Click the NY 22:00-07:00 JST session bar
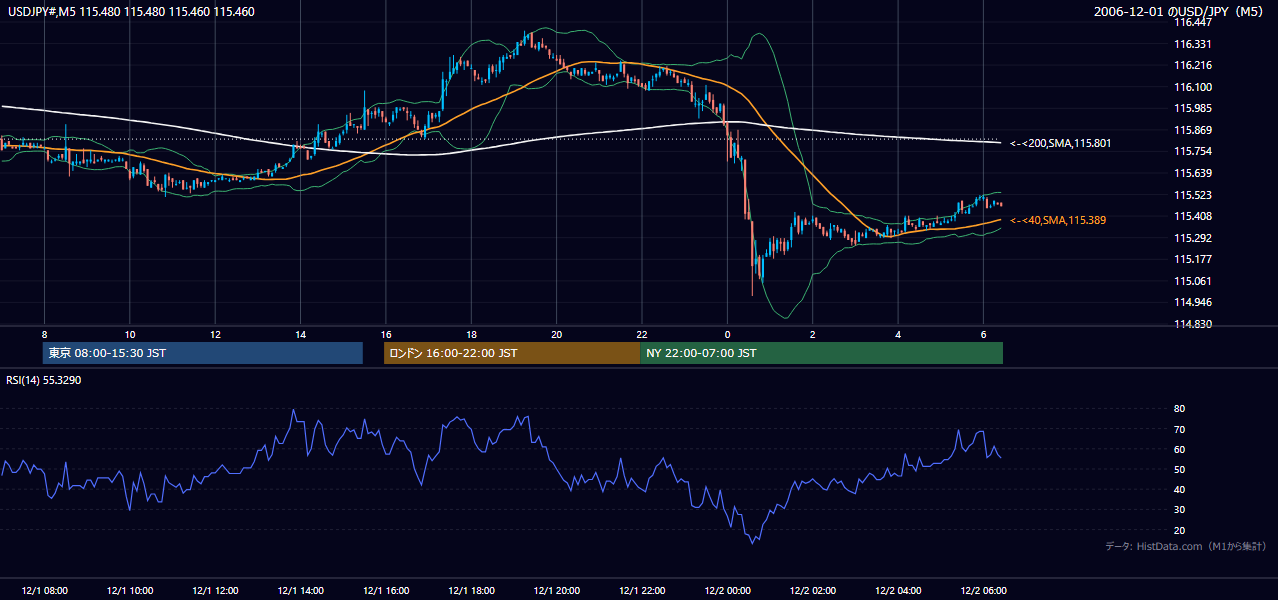1278x600 pixels. pos(821,353)
